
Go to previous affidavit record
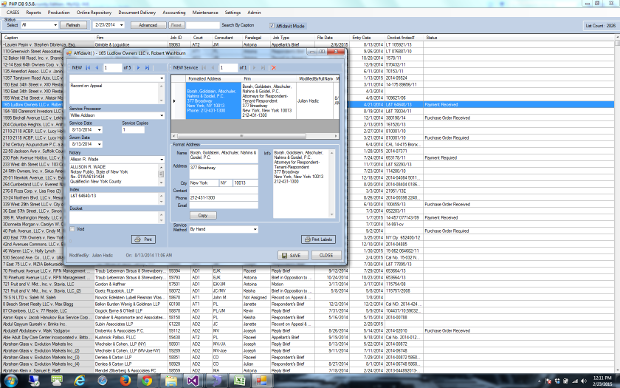tap(97, 68)
